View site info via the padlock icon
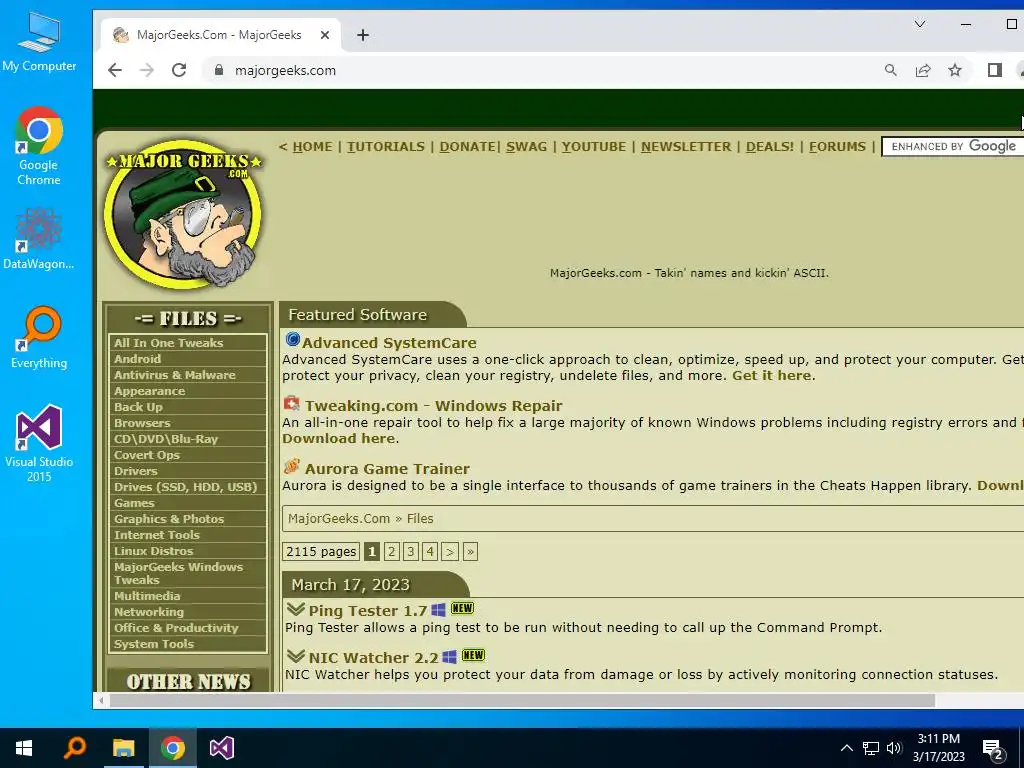This screenshot has height=768, width=1024. point(219,70)
